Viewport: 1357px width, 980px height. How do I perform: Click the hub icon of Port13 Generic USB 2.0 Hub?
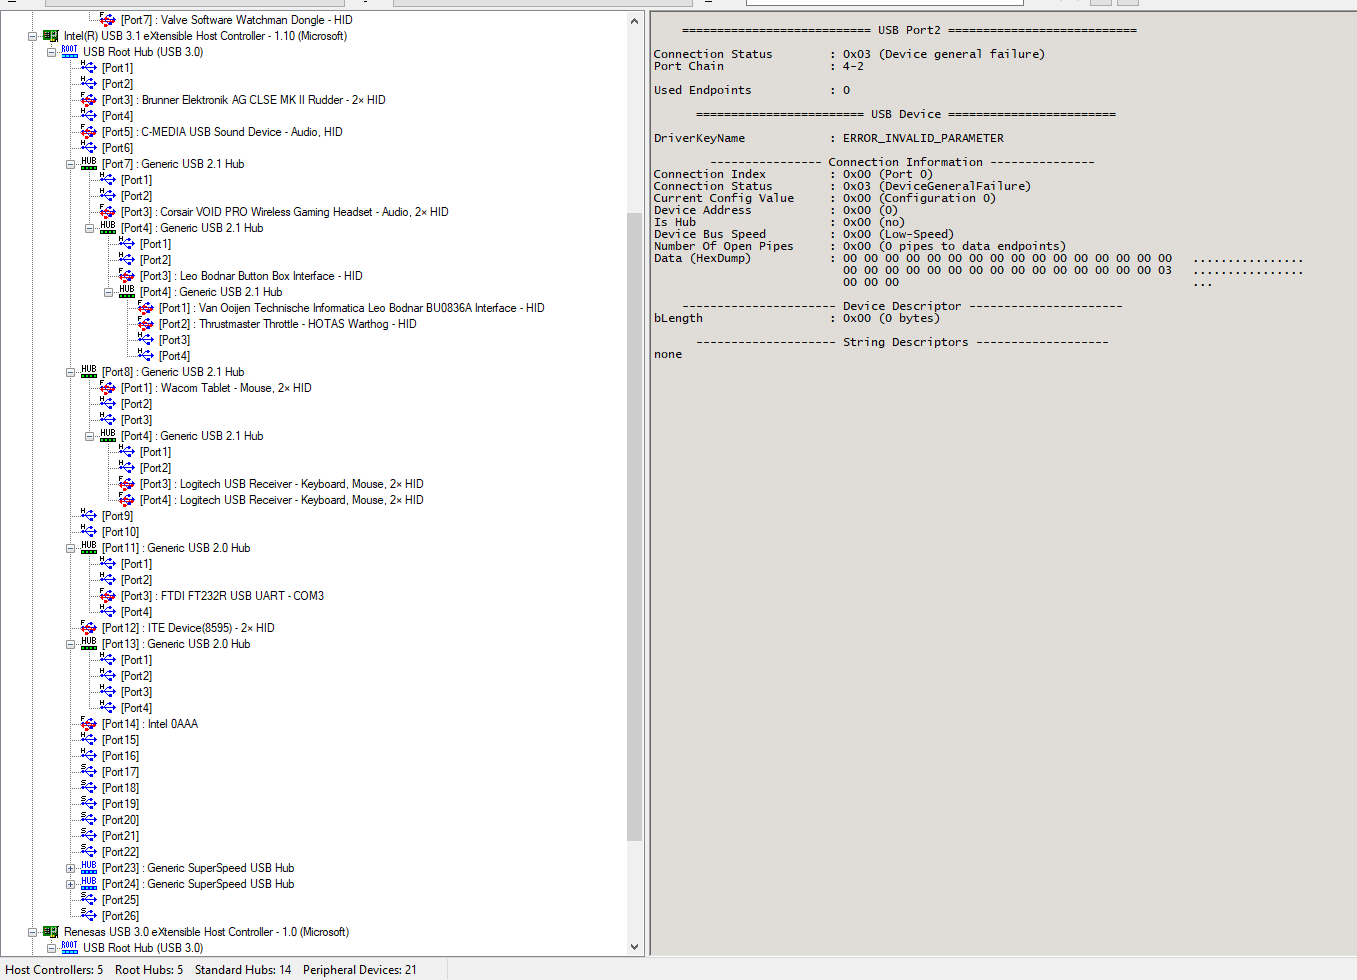[88, 644]
